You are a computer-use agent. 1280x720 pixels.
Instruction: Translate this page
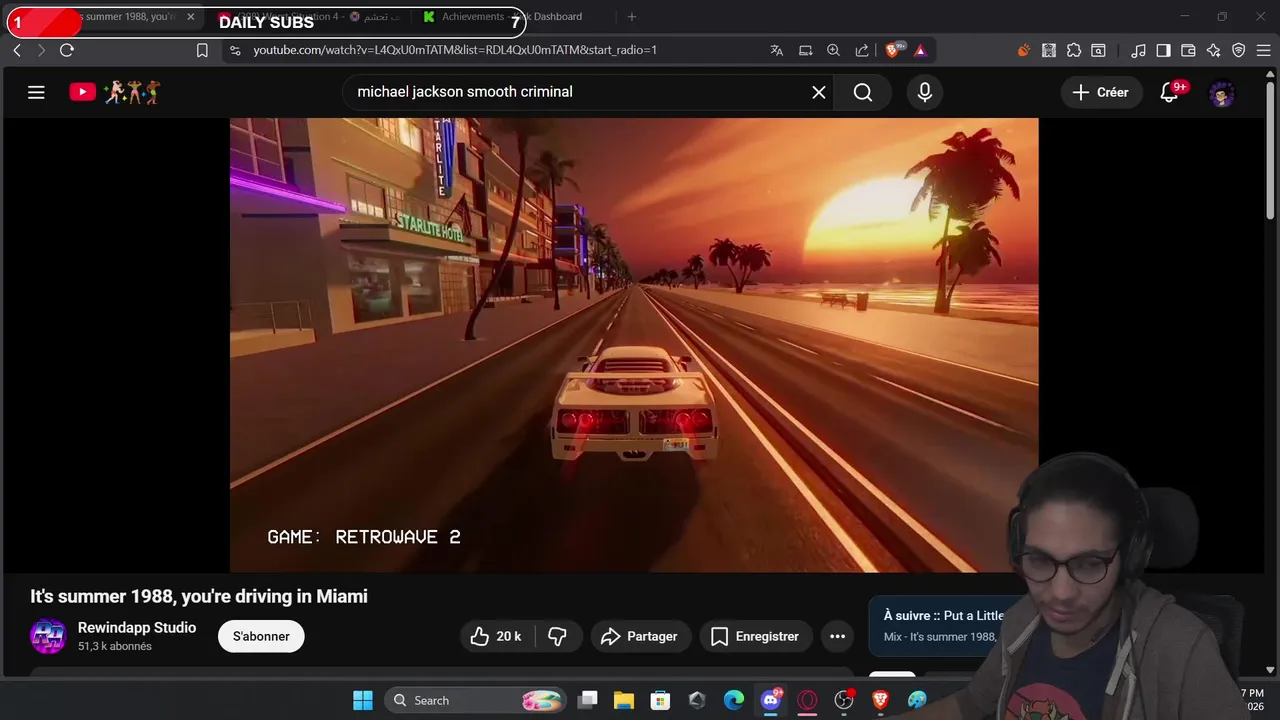click(x=776, y=50)
